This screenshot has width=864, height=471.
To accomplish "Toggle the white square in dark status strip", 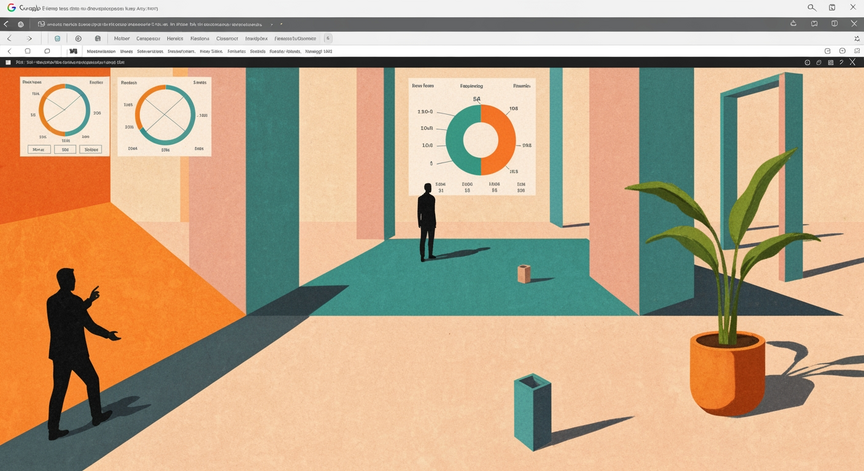I will pos(8,63).
